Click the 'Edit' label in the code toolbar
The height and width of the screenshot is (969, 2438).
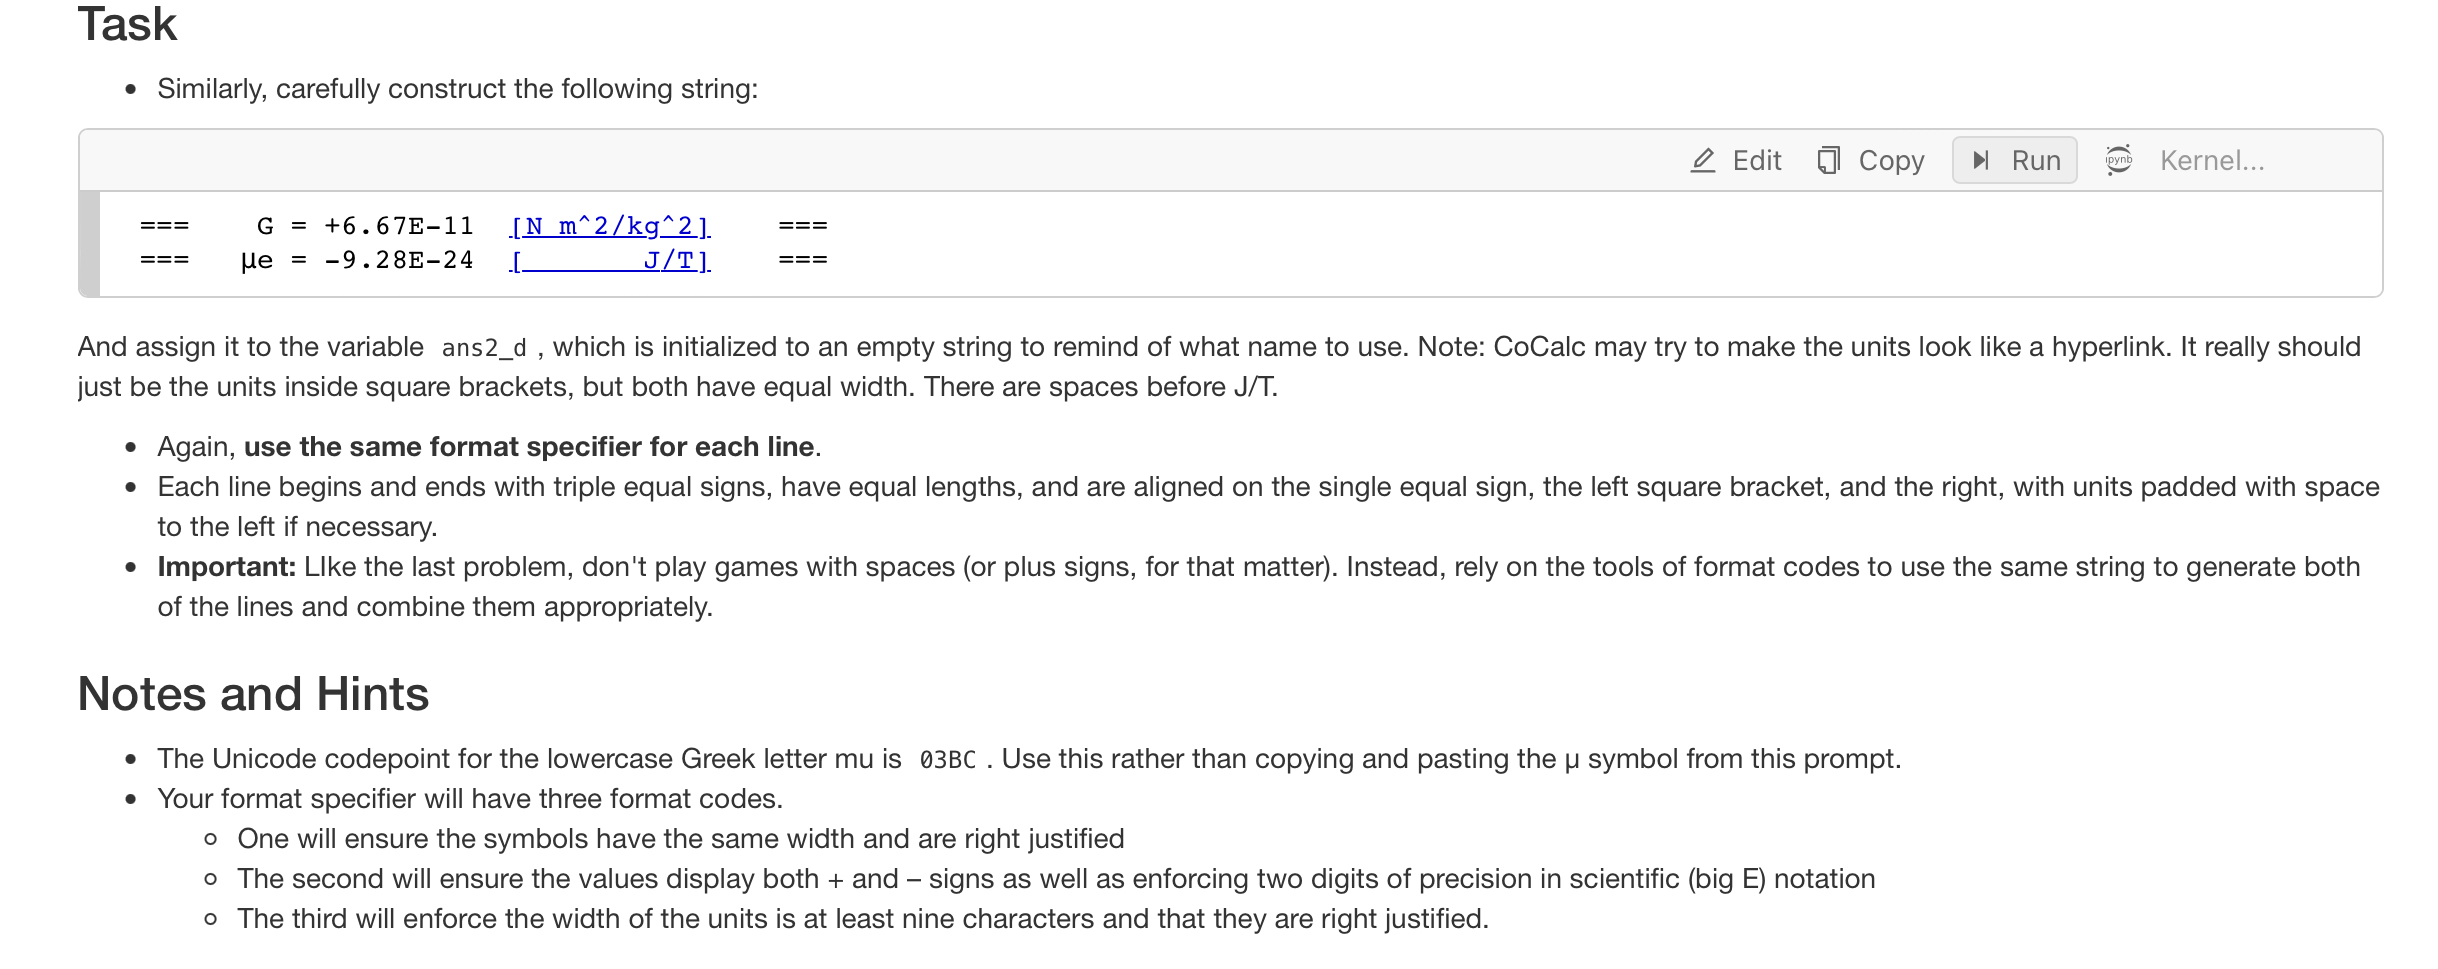[x=1757, y=160]
